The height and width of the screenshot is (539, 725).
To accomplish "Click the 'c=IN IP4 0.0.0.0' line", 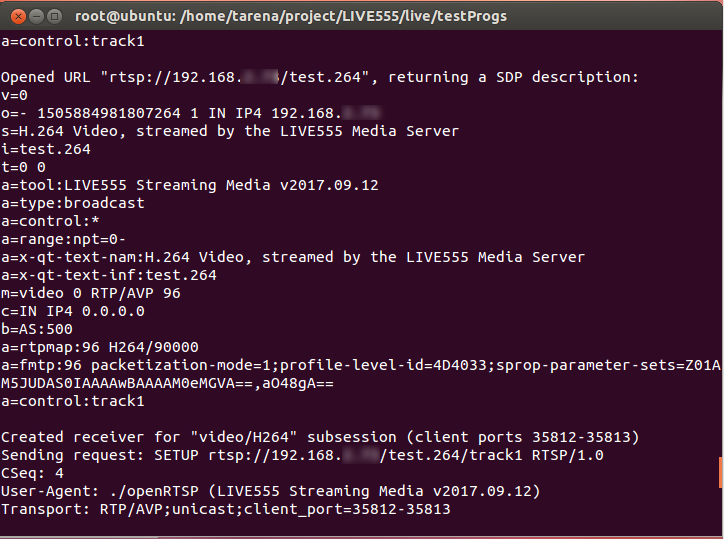I will [x=73, y=311].
